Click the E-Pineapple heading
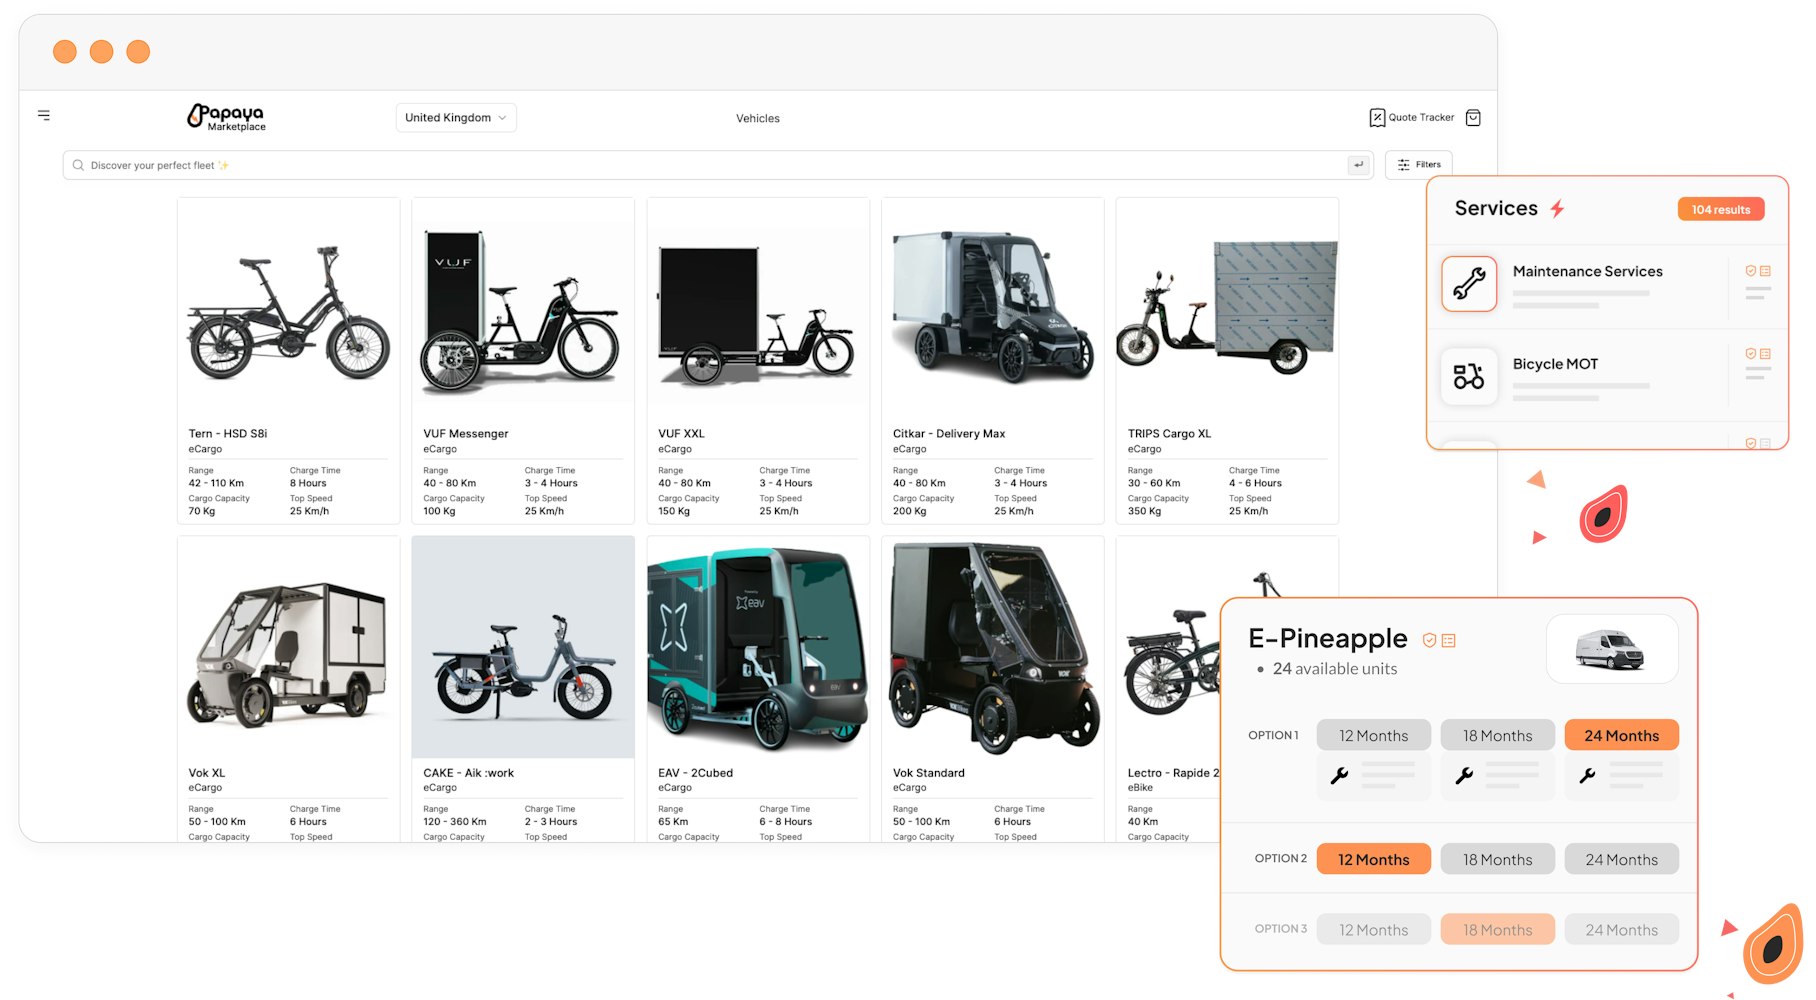This screenshot has height=1000, width=1816. tap(1328, 638)
